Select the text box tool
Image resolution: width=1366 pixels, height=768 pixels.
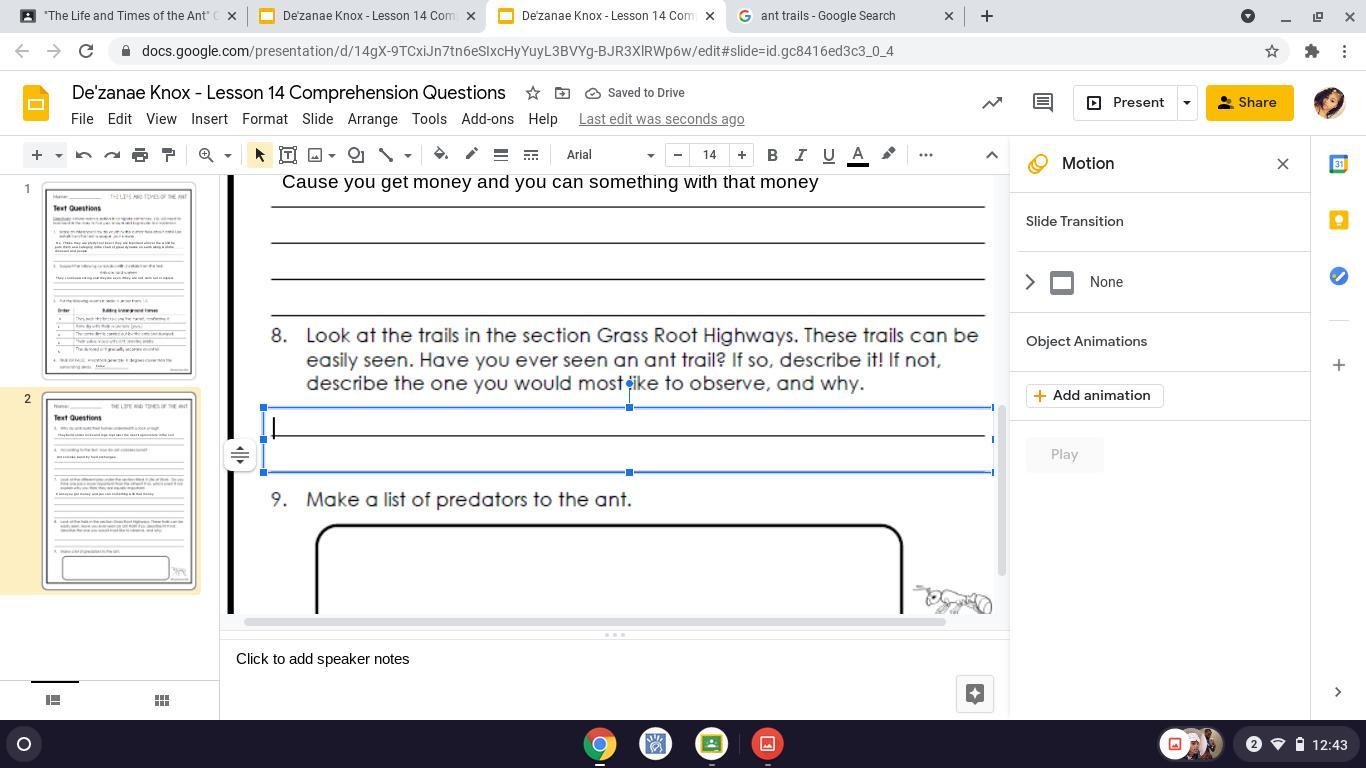click(x=287, y=155)
